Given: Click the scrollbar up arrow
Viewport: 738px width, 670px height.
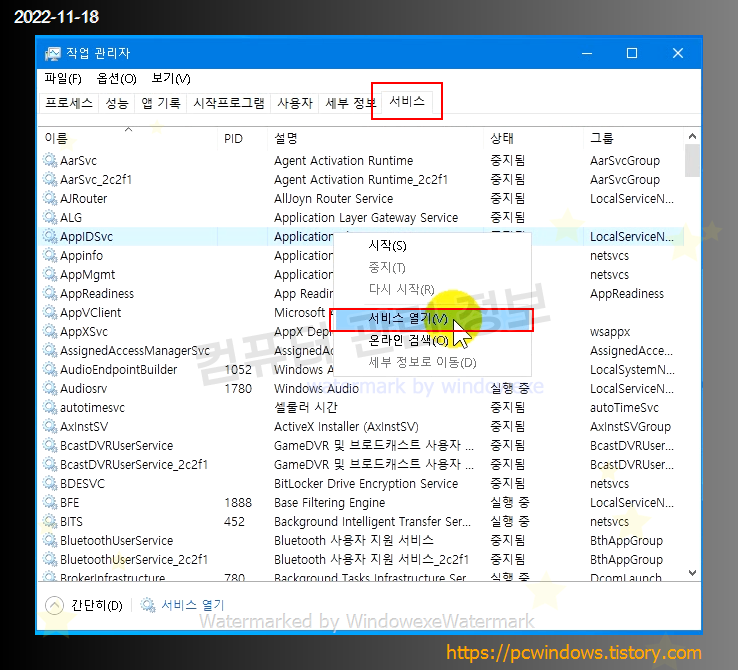Looking at the screenshot, I should click(x=692, y=136).
